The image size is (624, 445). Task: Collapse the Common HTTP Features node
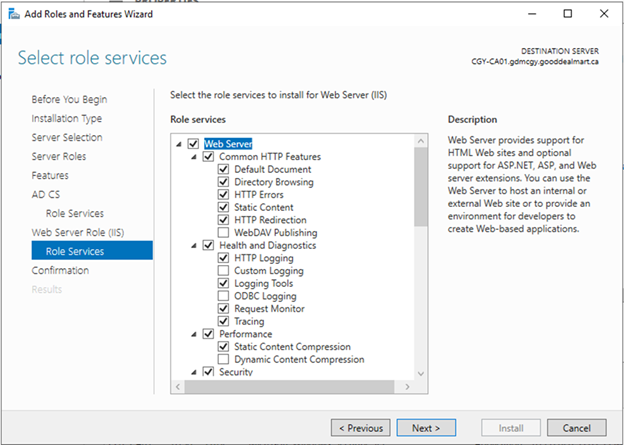[x=194, y=157]
